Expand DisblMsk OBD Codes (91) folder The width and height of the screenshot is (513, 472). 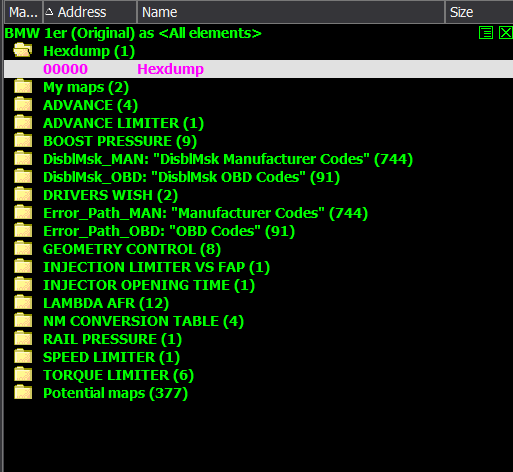191,177
